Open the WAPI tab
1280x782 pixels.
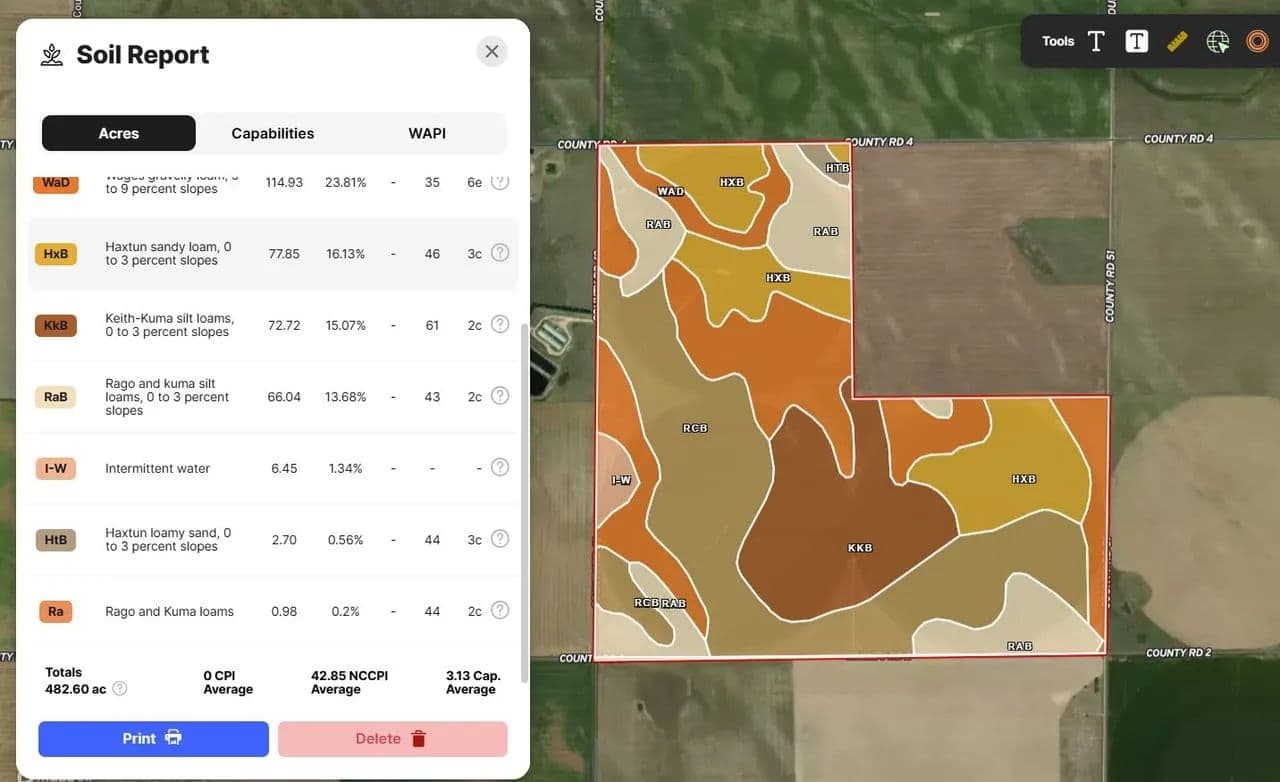point(427,133)
